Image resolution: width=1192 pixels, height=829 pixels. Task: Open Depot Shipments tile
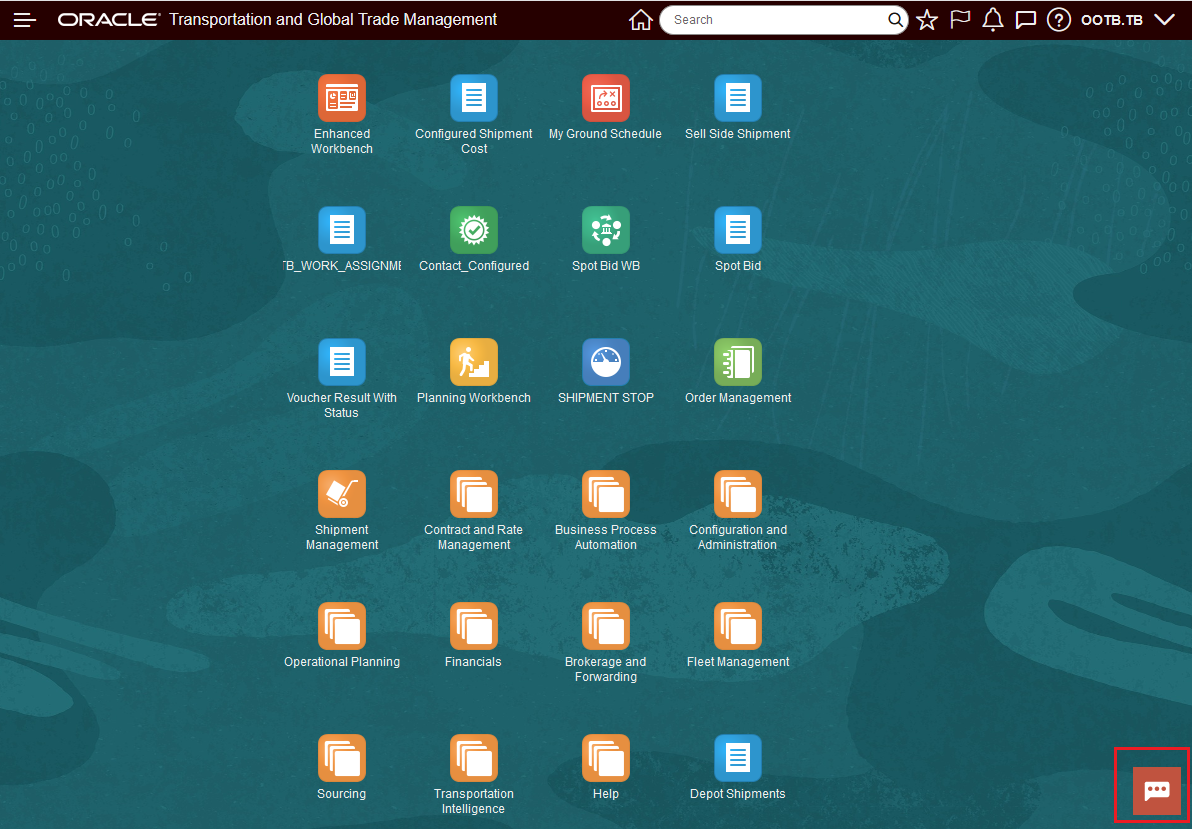click(737, 758)
